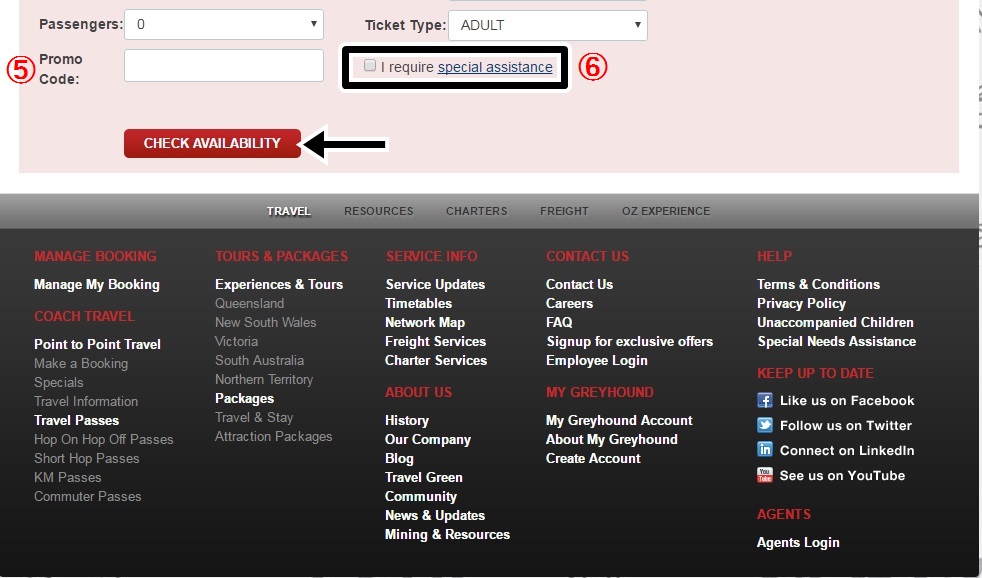Click the Facebook icon in footer
Image resolution: width=982 pixels, height=578 pixels.
765,400
